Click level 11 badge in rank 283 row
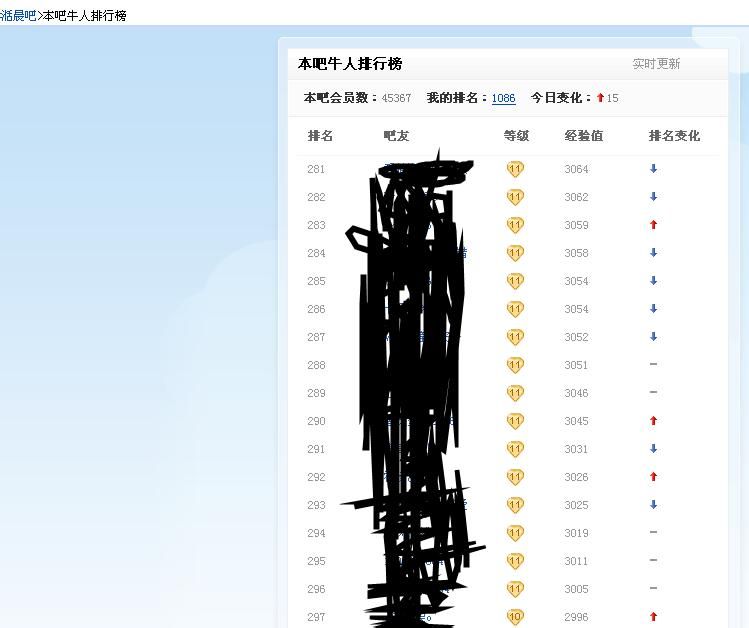749x628 pixels. pyautogui.click(x=515, y=225)
